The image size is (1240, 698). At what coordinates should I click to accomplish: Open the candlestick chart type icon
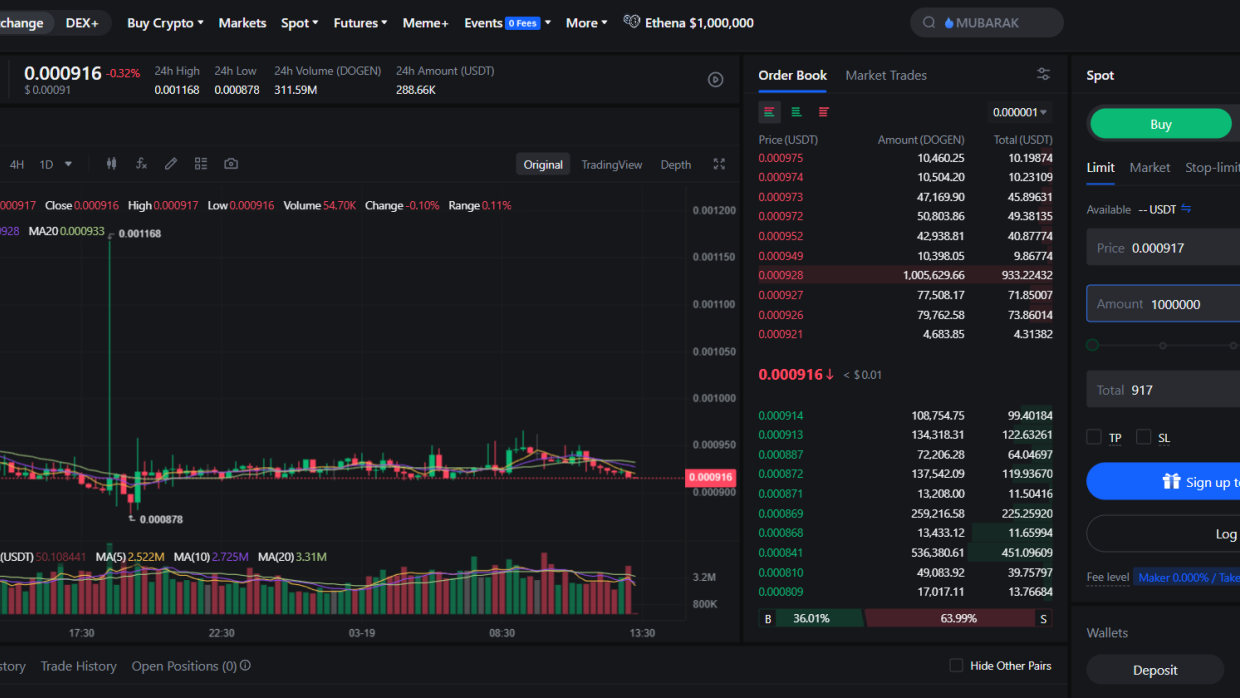point(112,164)
